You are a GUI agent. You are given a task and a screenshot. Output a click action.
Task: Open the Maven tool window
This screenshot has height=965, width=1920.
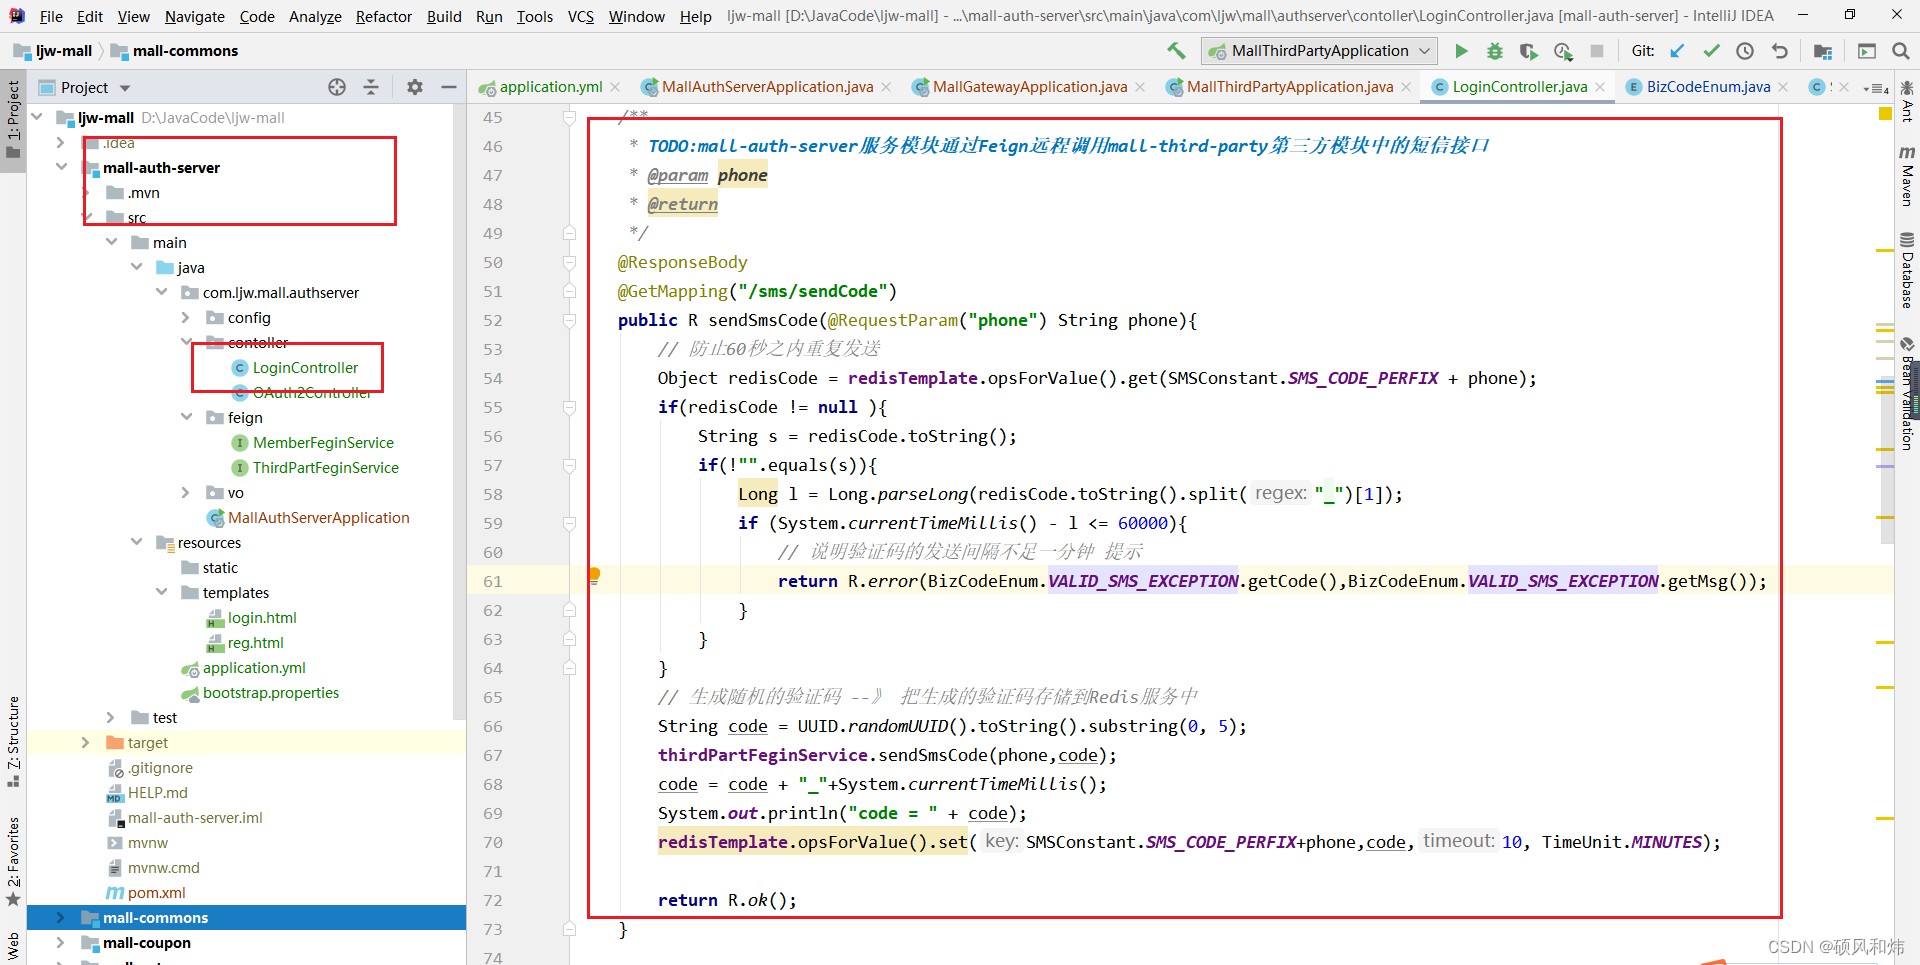(x=1907, y=176)
